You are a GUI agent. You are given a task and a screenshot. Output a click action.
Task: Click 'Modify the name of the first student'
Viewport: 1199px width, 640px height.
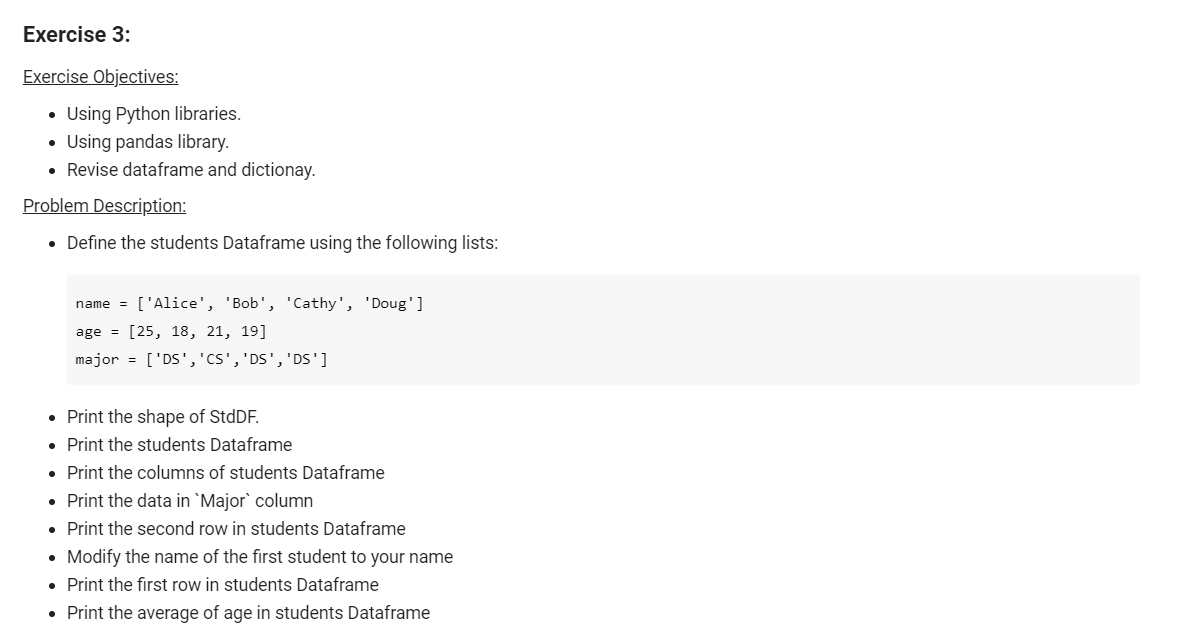pyautogui.click(x=260, y=557)
